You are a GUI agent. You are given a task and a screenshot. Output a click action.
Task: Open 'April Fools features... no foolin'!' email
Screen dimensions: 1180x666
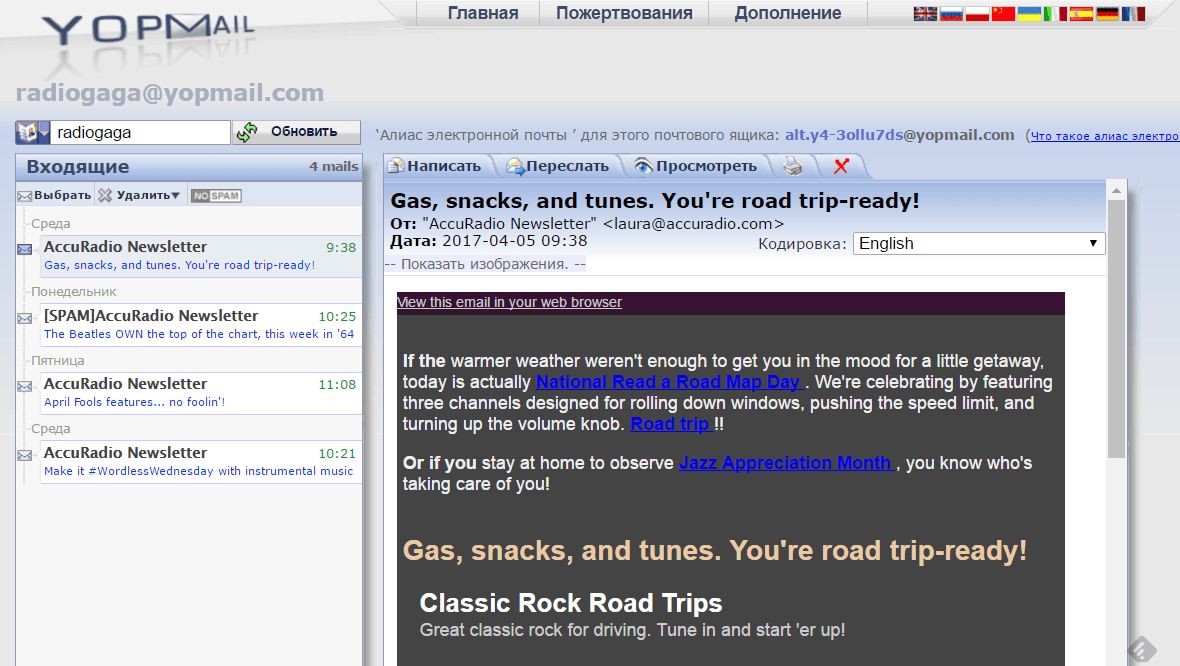pos(200,393)
